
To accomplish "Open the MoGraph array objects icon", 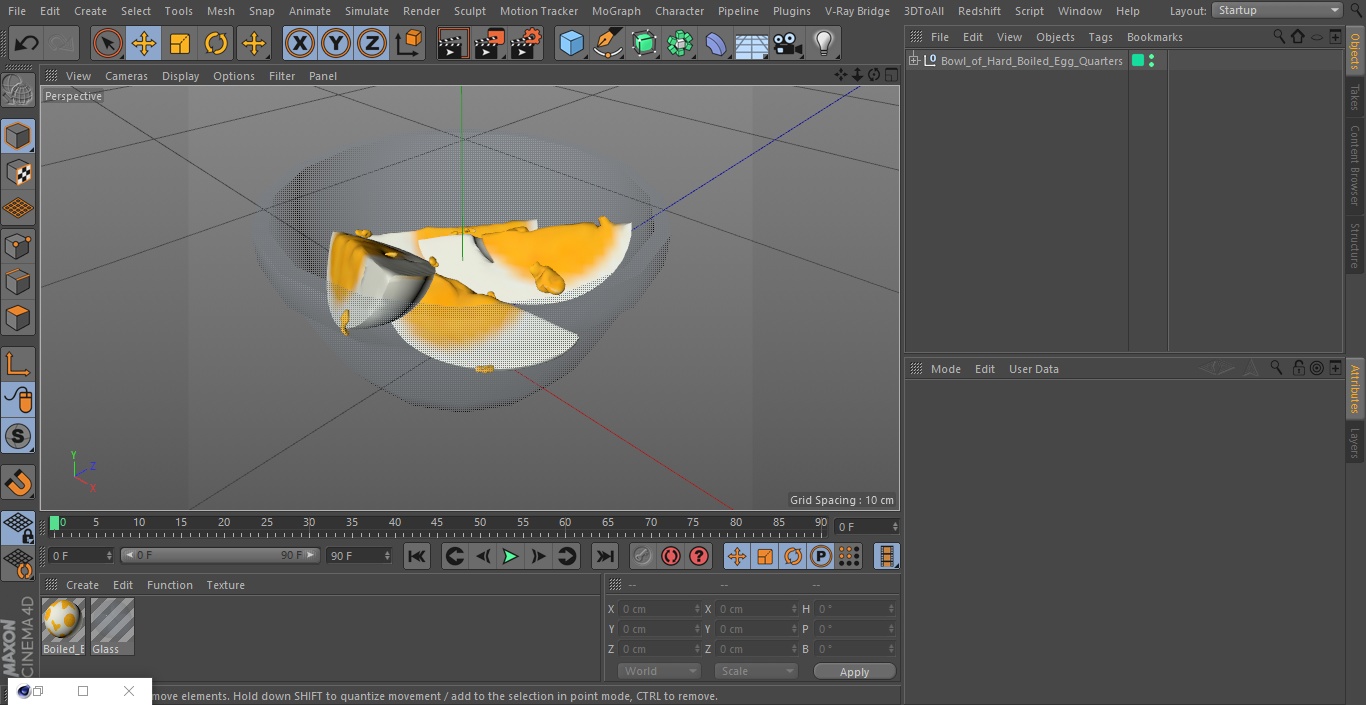I will [680, 43].
